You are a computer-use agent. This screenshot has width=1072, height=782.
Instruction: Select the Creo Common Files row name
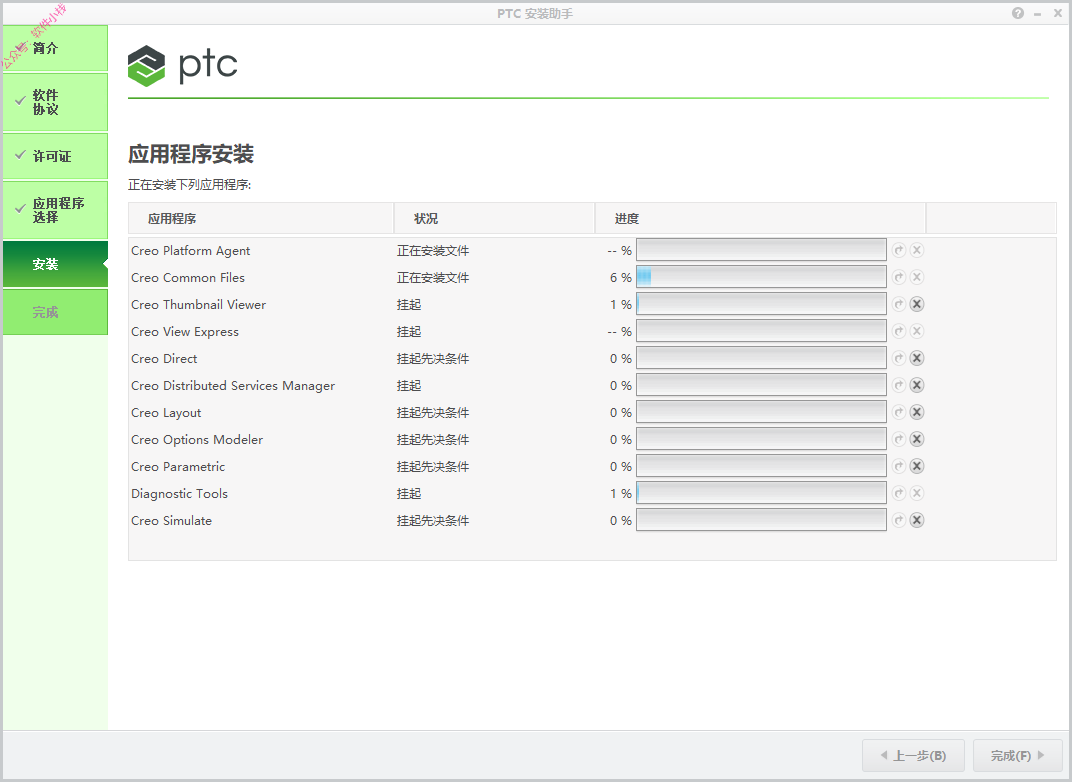[x=188, y=278]
